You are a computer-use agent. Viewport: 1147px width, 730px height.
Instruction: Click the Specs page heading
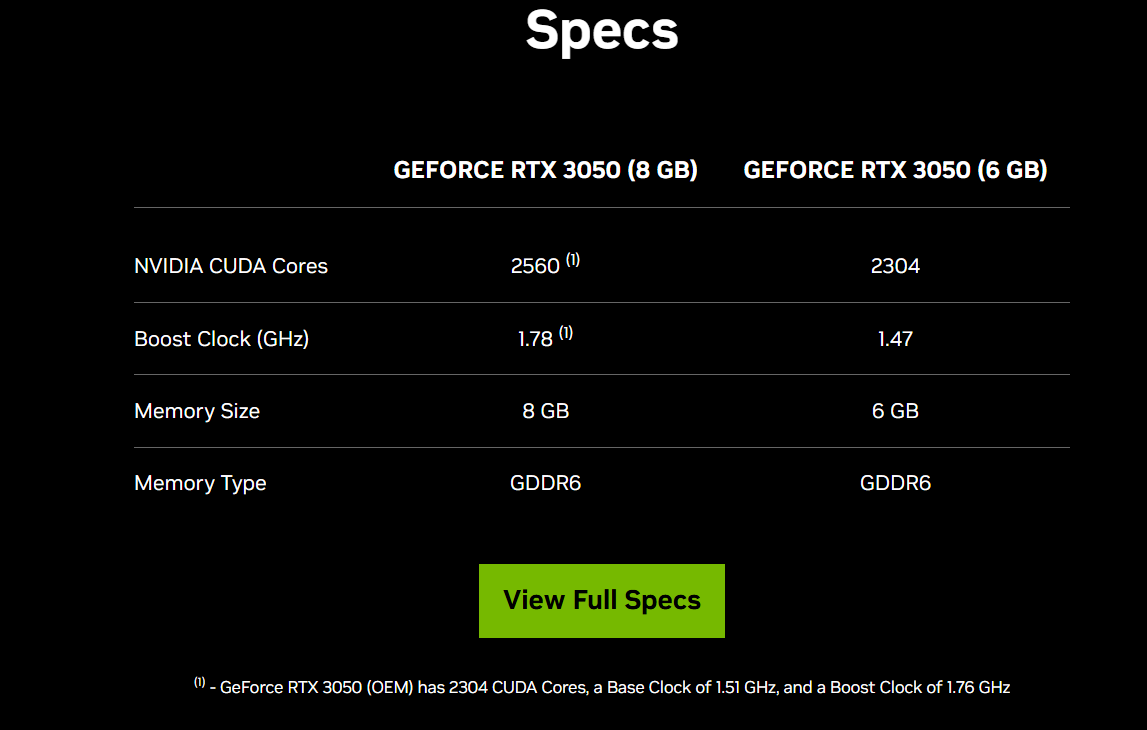[x=602, y=31]
